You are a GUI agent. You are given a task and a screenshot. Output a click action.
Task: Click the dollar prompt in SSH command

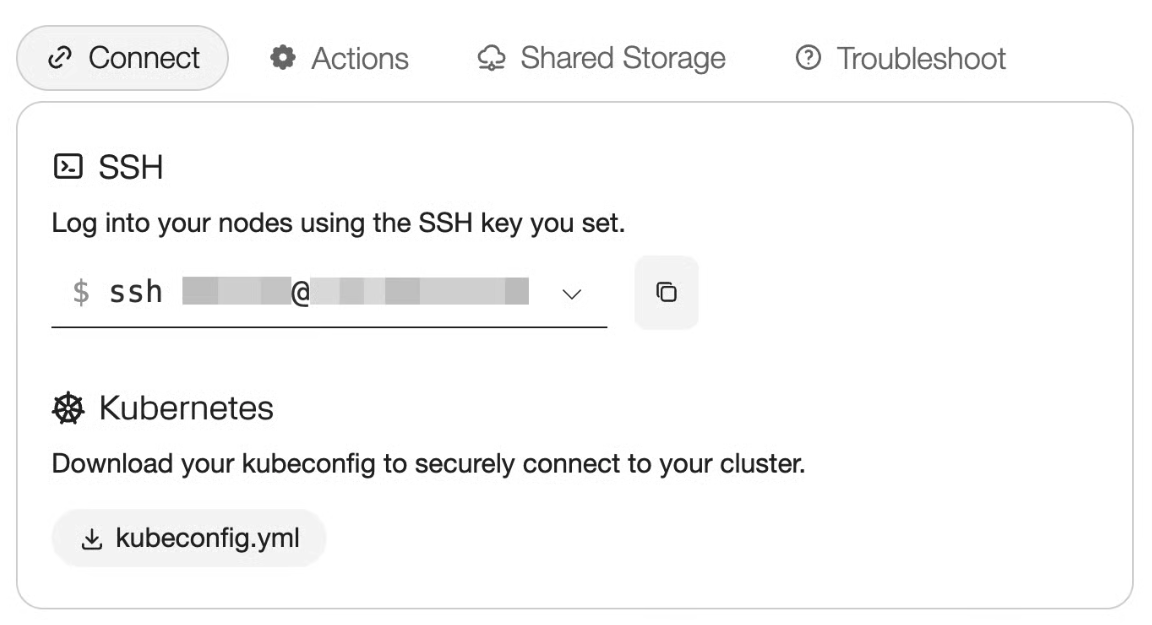point(81,293)
